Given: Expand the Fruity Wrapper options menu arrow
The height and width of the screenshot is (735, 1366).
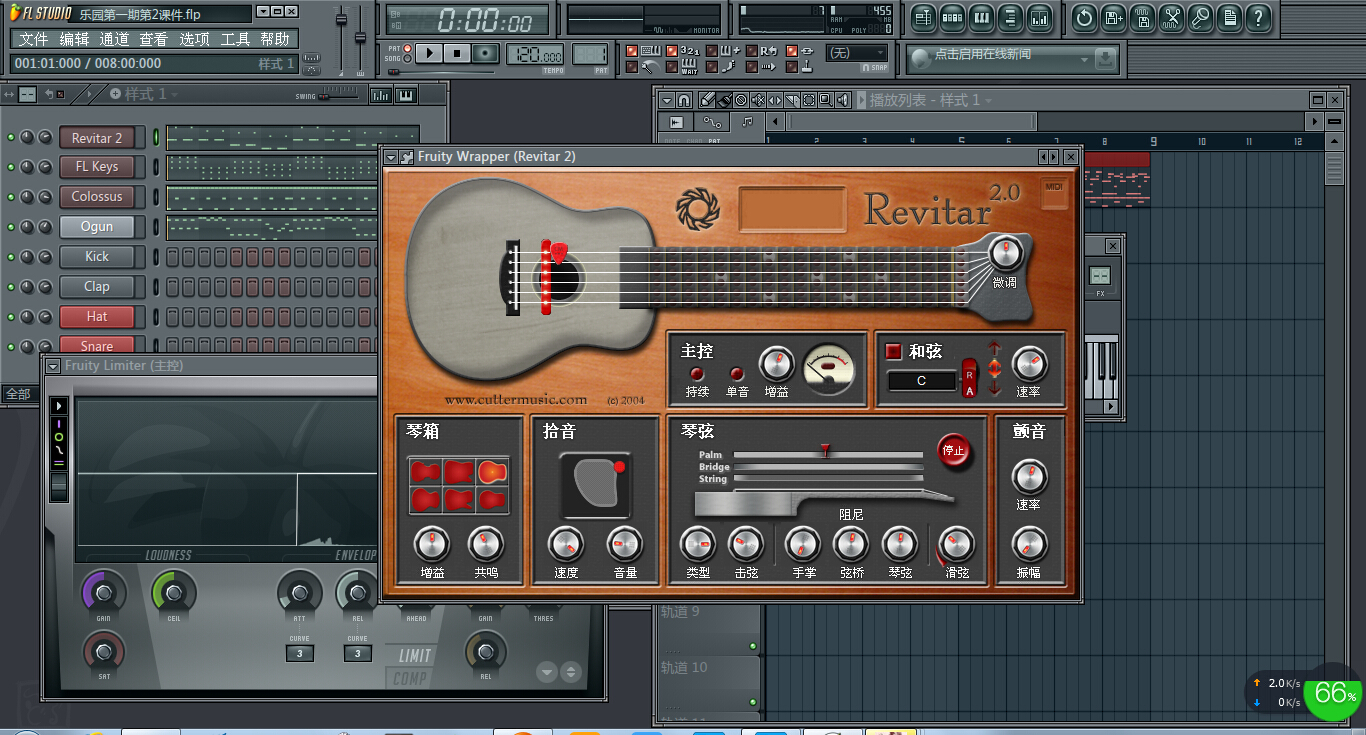Looking at the screenshot, I should (x=390, y=157).
